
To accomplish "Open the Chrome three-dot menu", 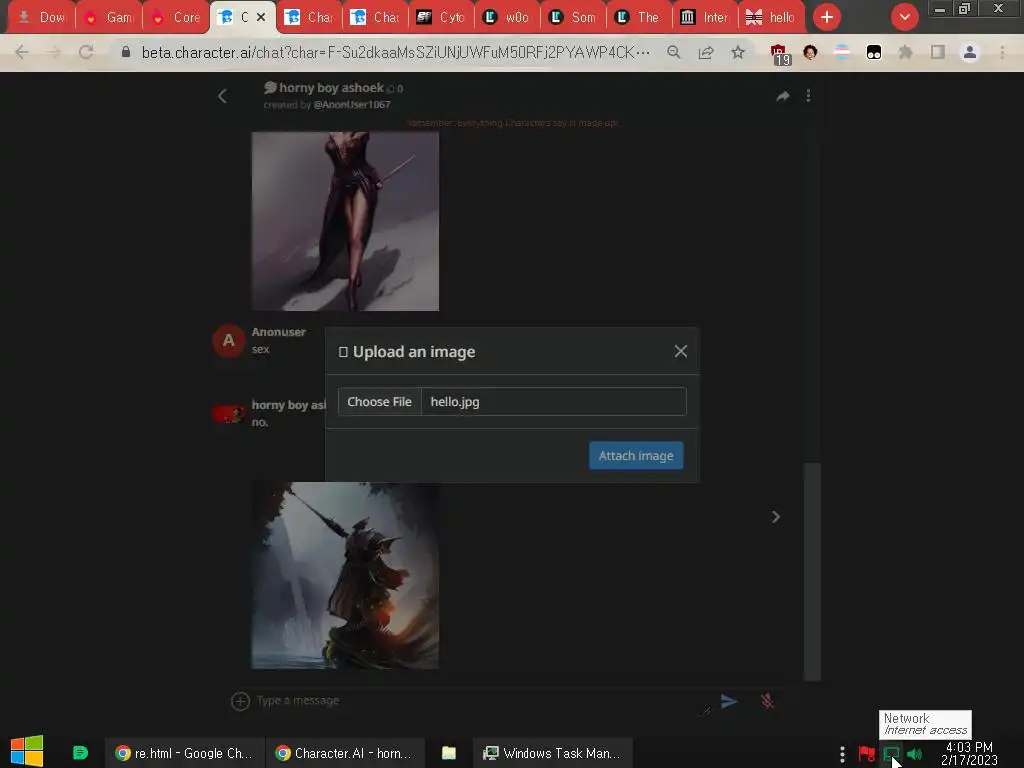I will (x=1002, y=52).
